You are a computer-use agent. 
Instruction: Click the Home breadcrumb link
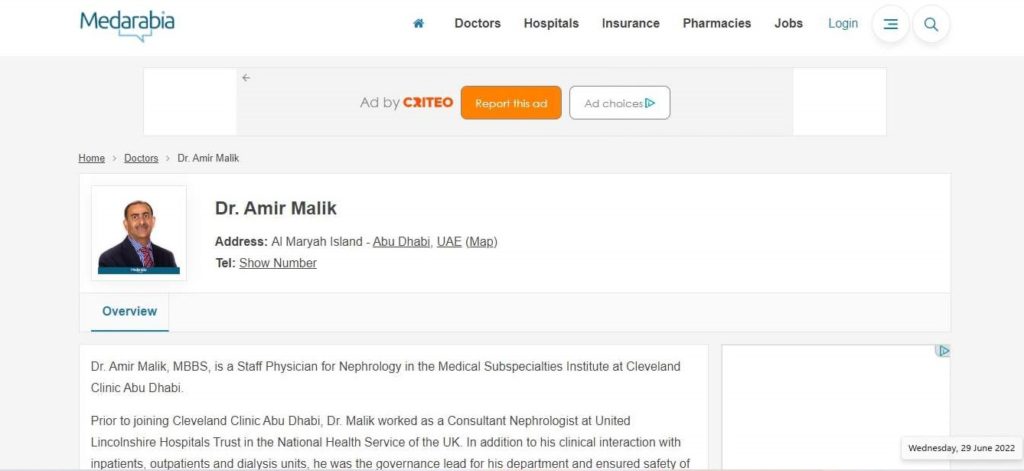[x=91, y=158]
